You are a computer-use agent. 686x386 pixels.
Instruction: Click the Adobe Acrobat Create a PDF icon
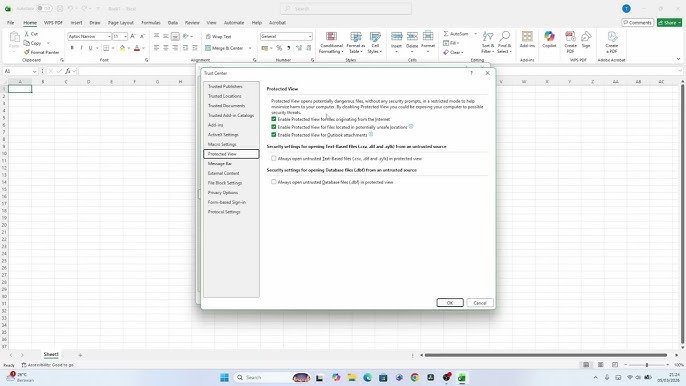(x=612, y=37)
